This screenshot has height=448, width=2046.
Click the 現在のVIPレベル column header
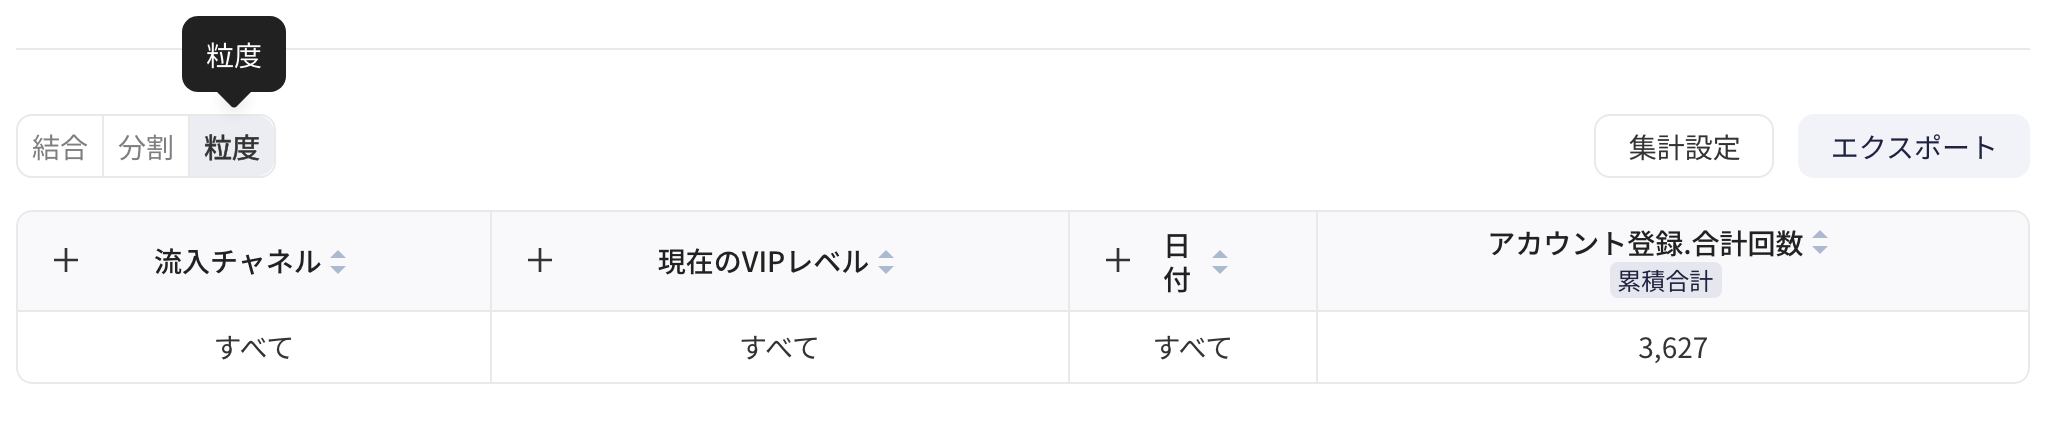(x=763, y=262)
